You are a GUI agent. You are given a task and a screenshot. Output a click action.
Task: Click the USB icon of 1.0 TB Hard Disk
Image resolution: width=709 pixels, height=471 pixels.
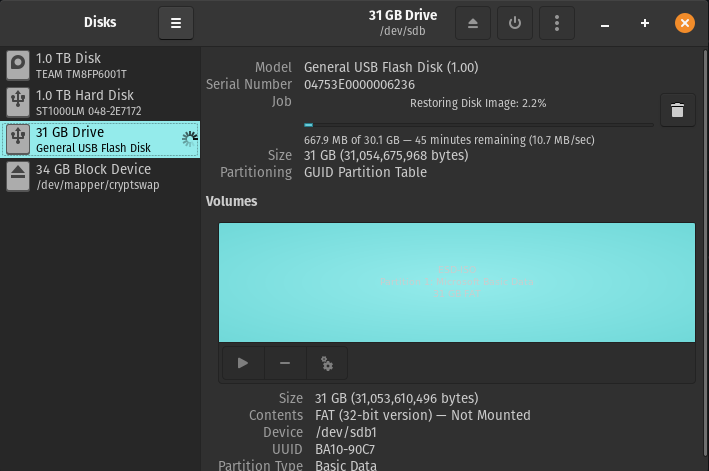18,103
